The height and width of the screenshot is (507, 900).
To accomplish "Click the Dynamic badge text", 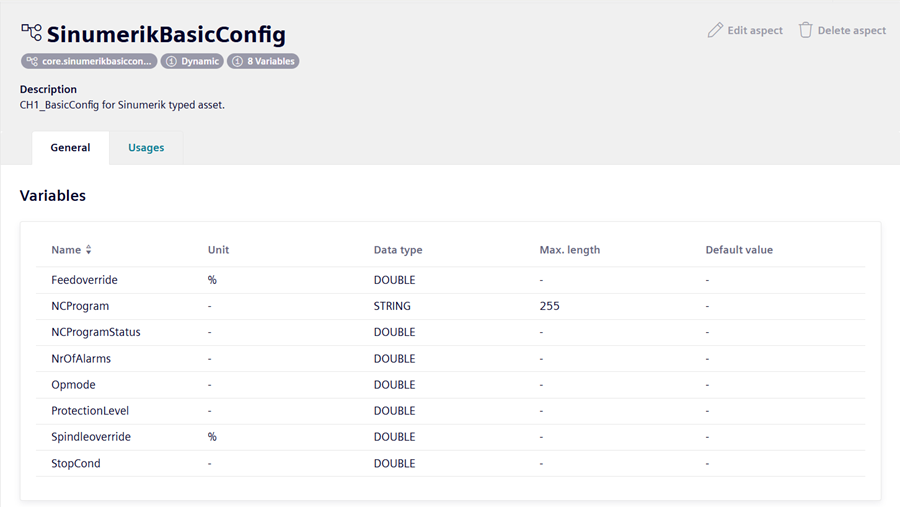I will [200, 61].
